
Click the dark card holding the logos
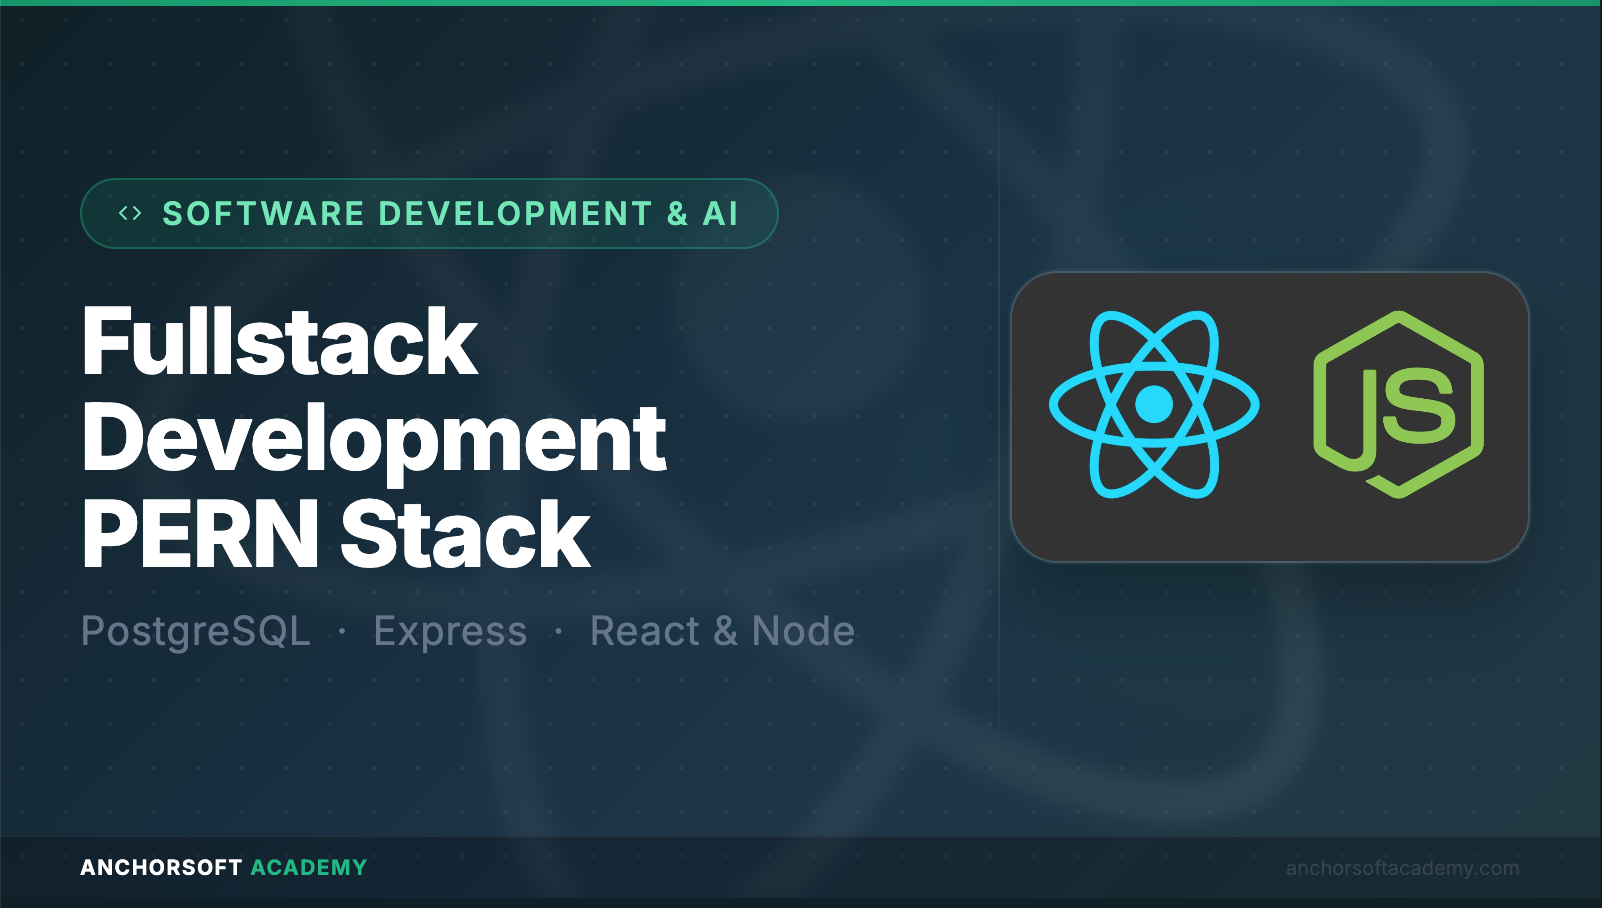(1270, 416)
